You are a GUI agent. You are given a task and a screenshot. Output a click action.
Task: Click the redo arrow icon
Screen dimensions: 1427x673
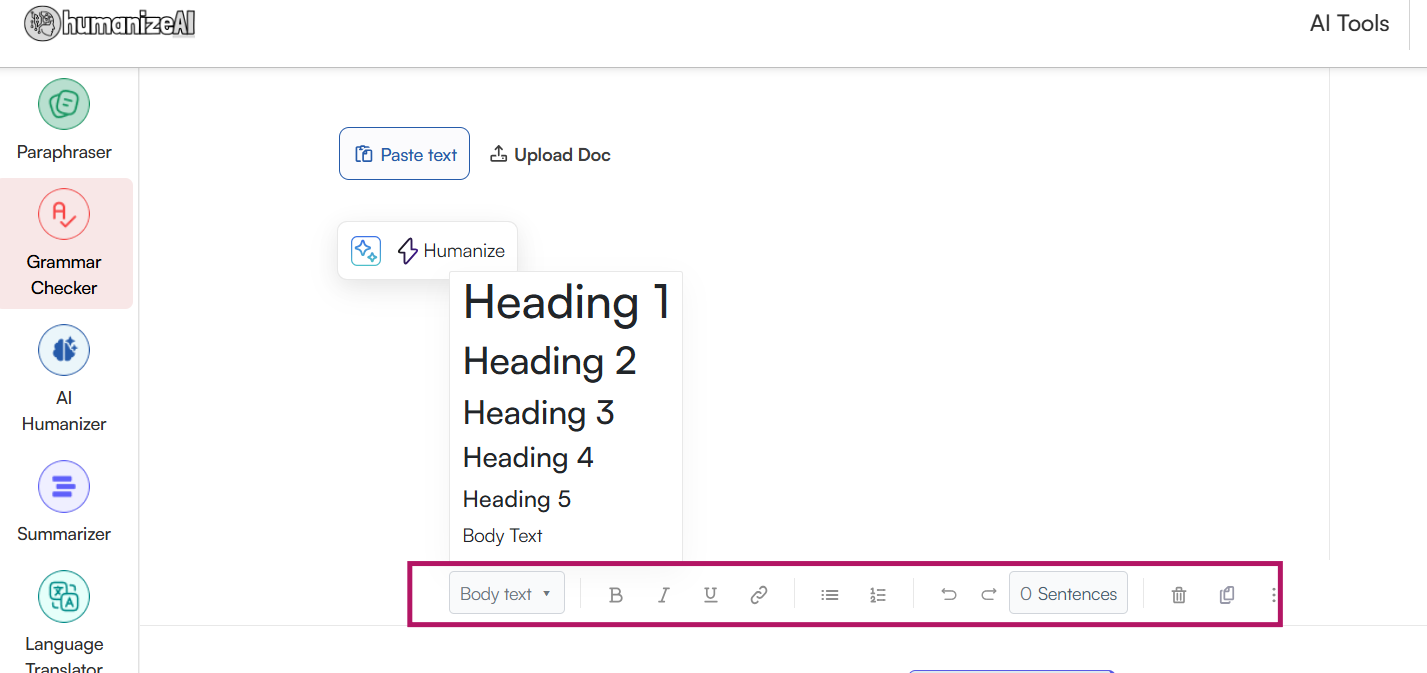[x=988, y=595]
